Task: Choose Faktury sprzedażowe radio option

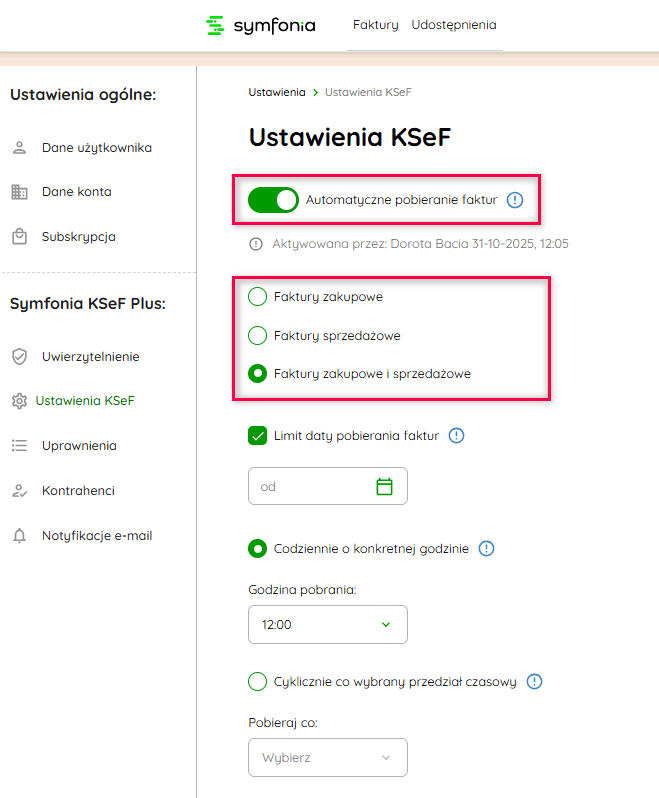Action: click(258, 335)
